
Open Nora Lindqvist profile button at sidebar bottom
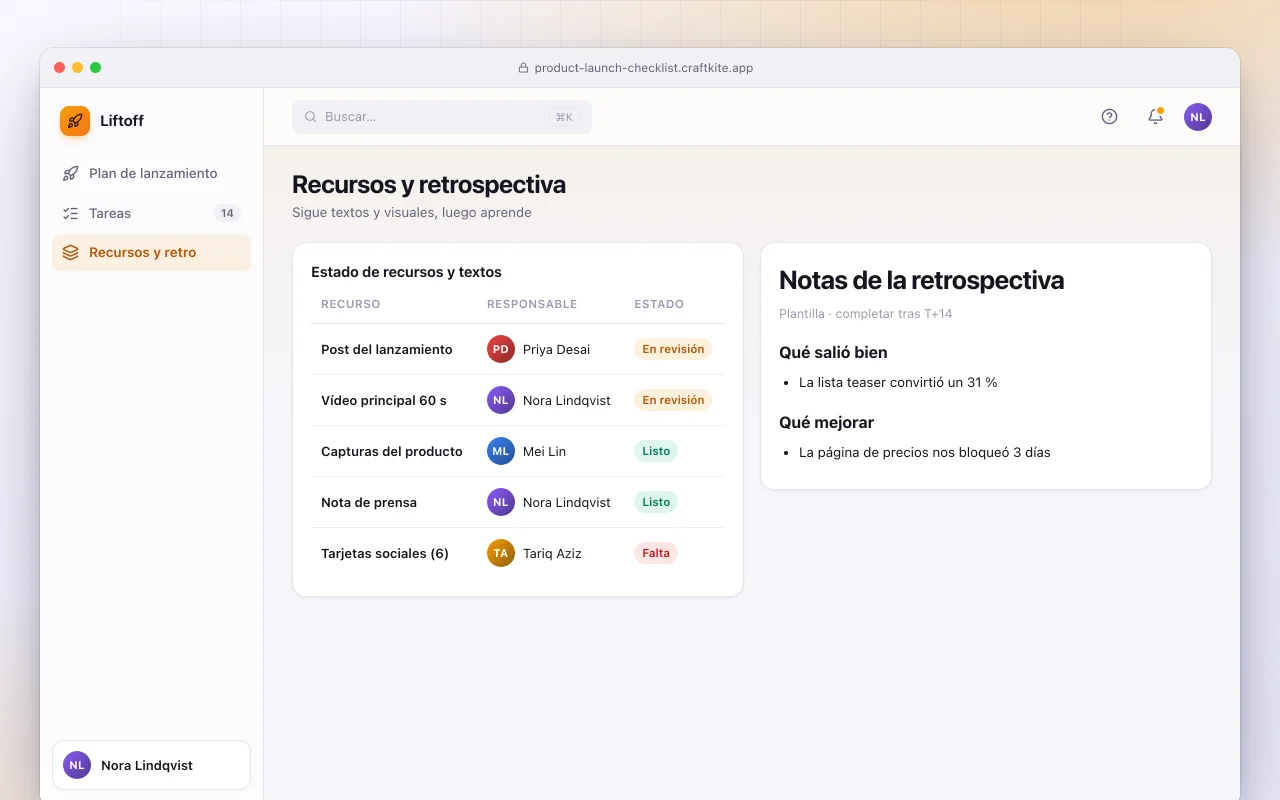click(x=151, y=765)
